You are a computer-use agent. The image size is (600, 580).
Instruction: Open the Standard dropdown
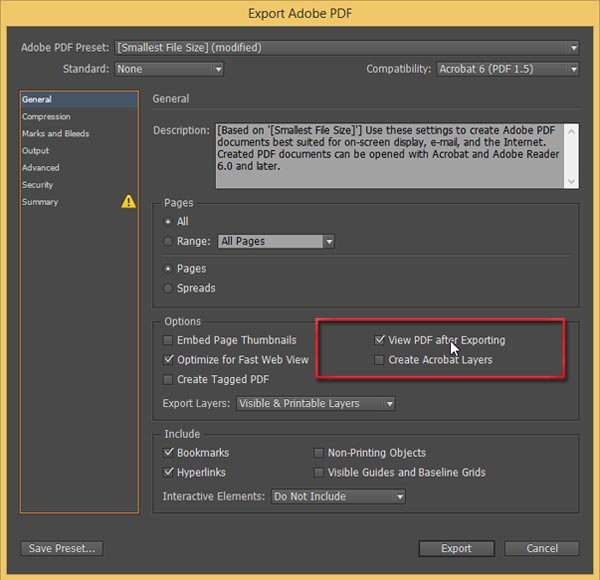pos(169,69)
